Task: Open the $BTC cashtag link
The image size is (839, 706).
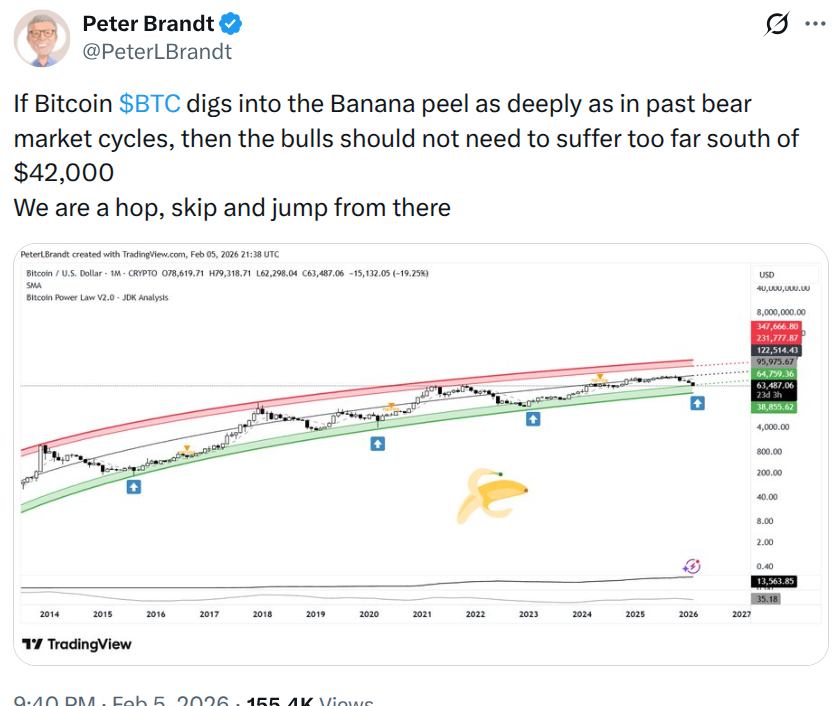Action: [x=149, y=103]
